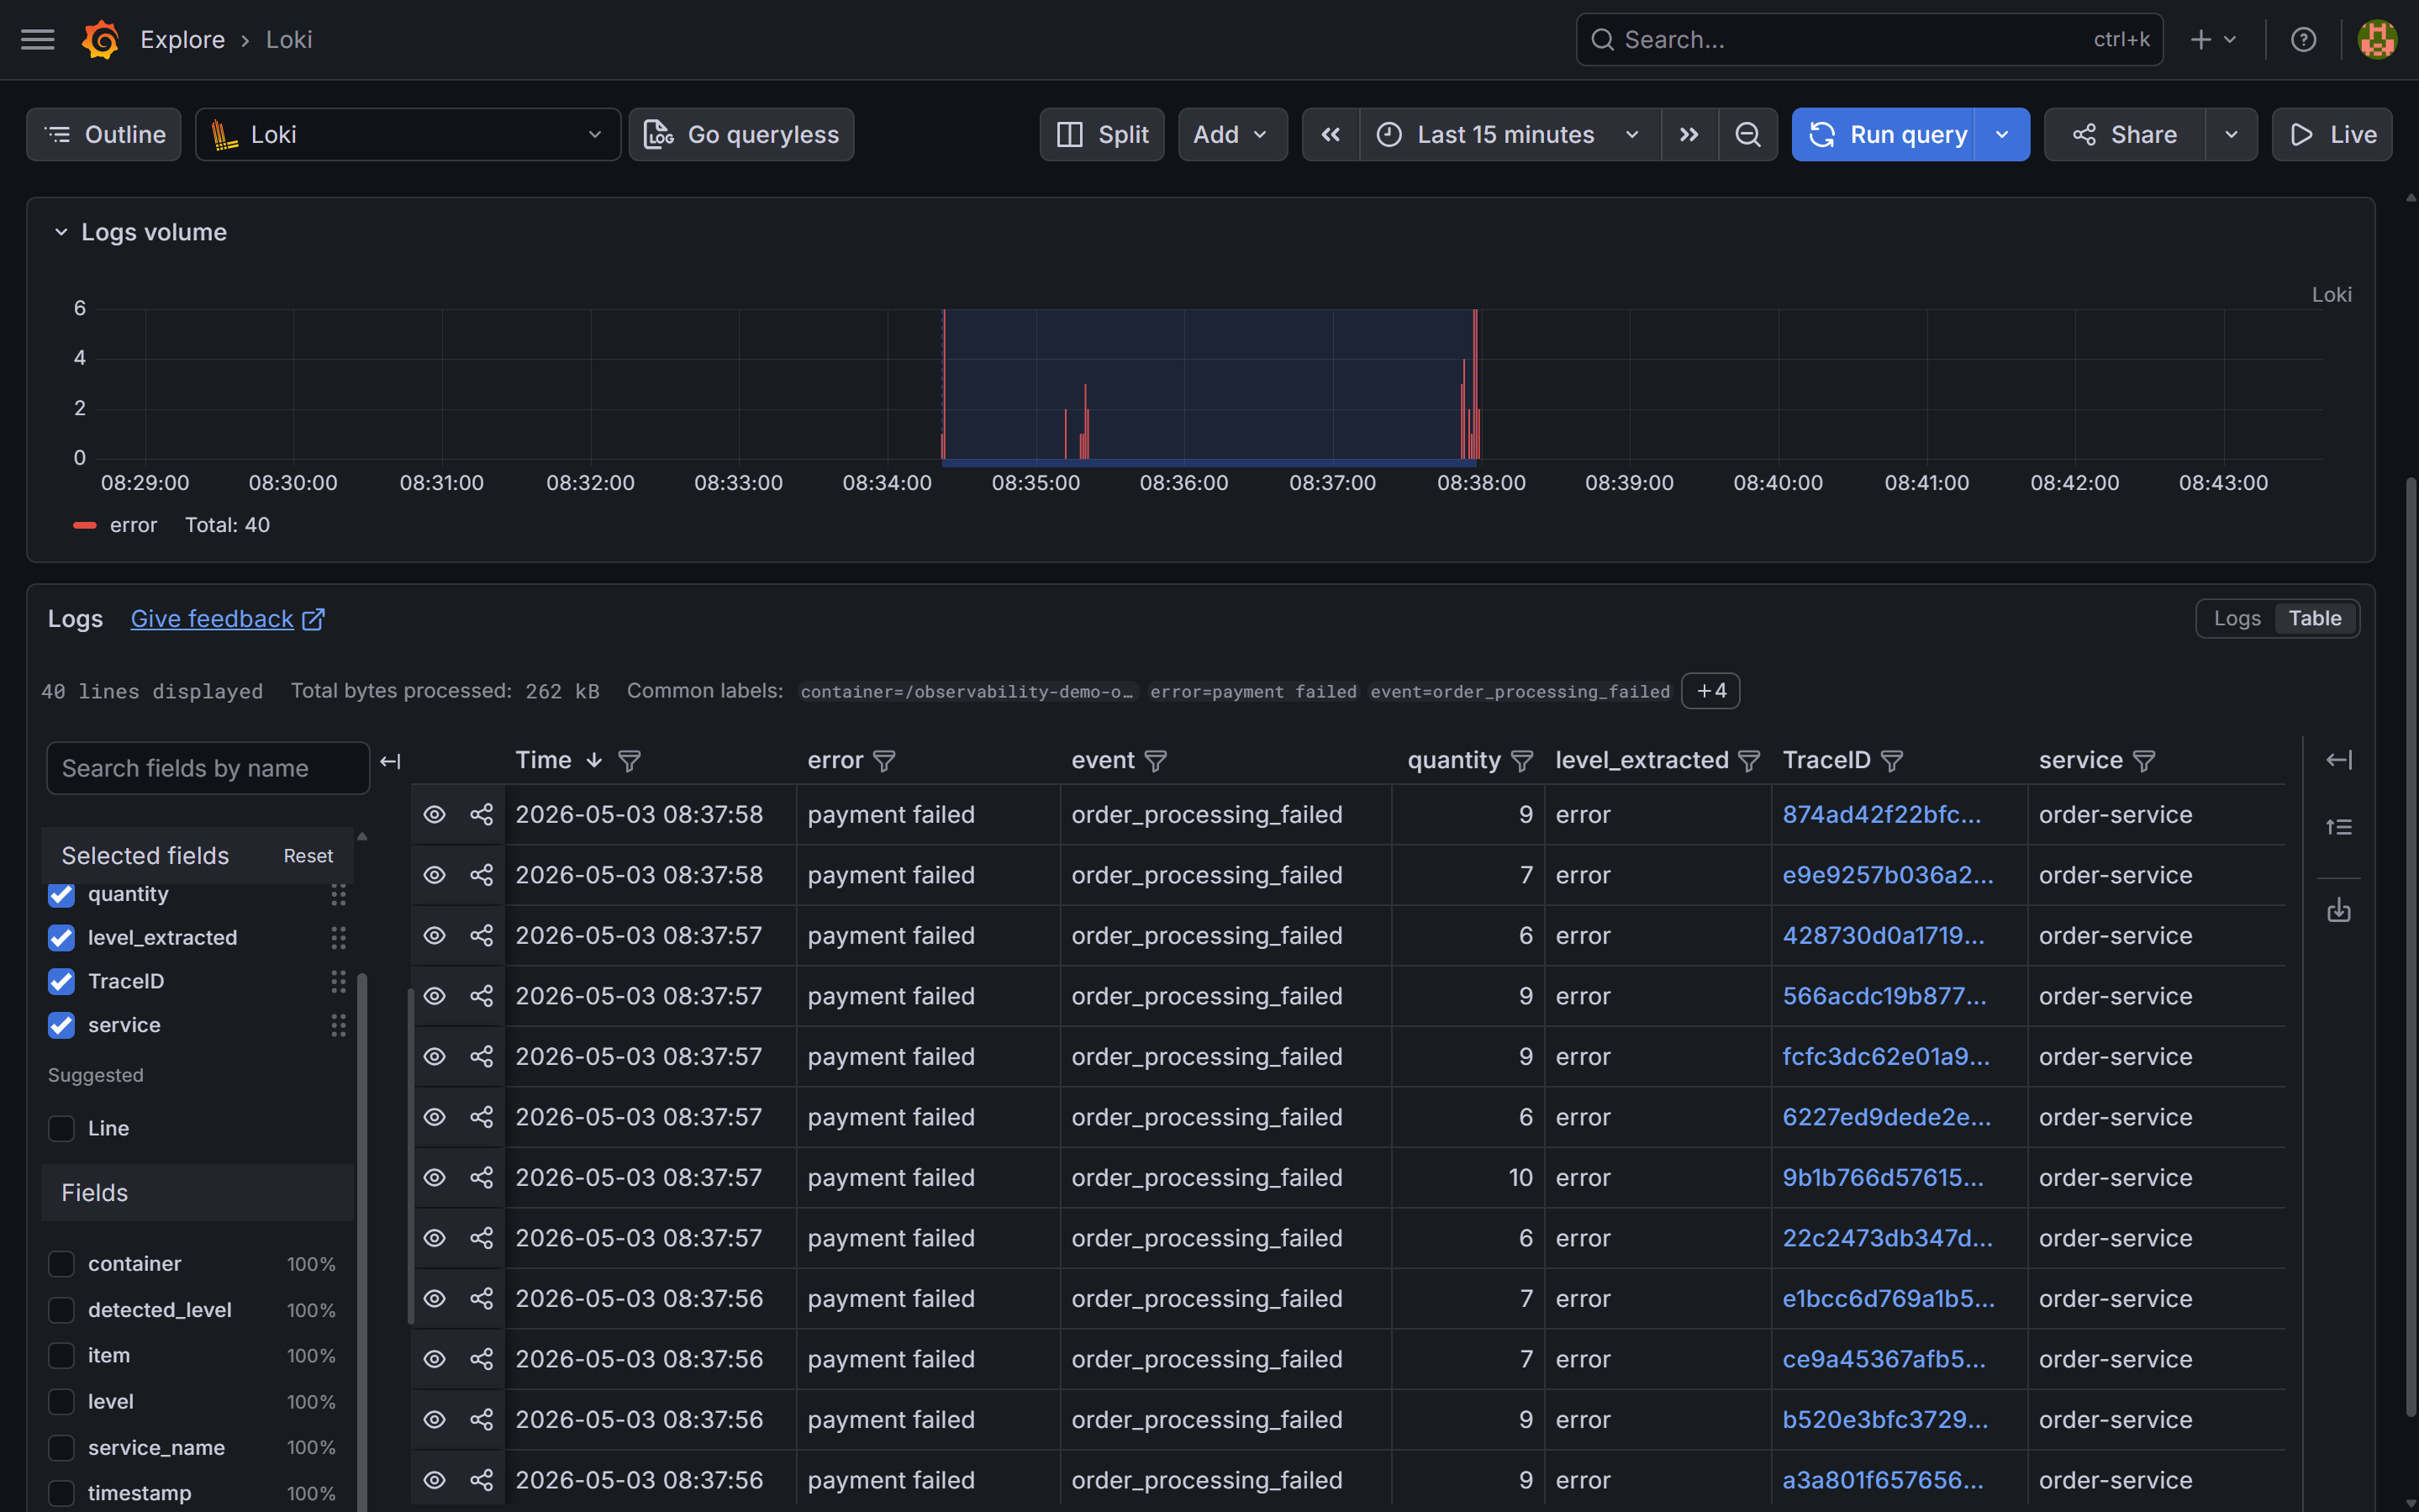Open trace 9b1b766d57615 link
This screenshot has width=2419, height=1512.
pyautogui.click(x=1882, y=1178)
